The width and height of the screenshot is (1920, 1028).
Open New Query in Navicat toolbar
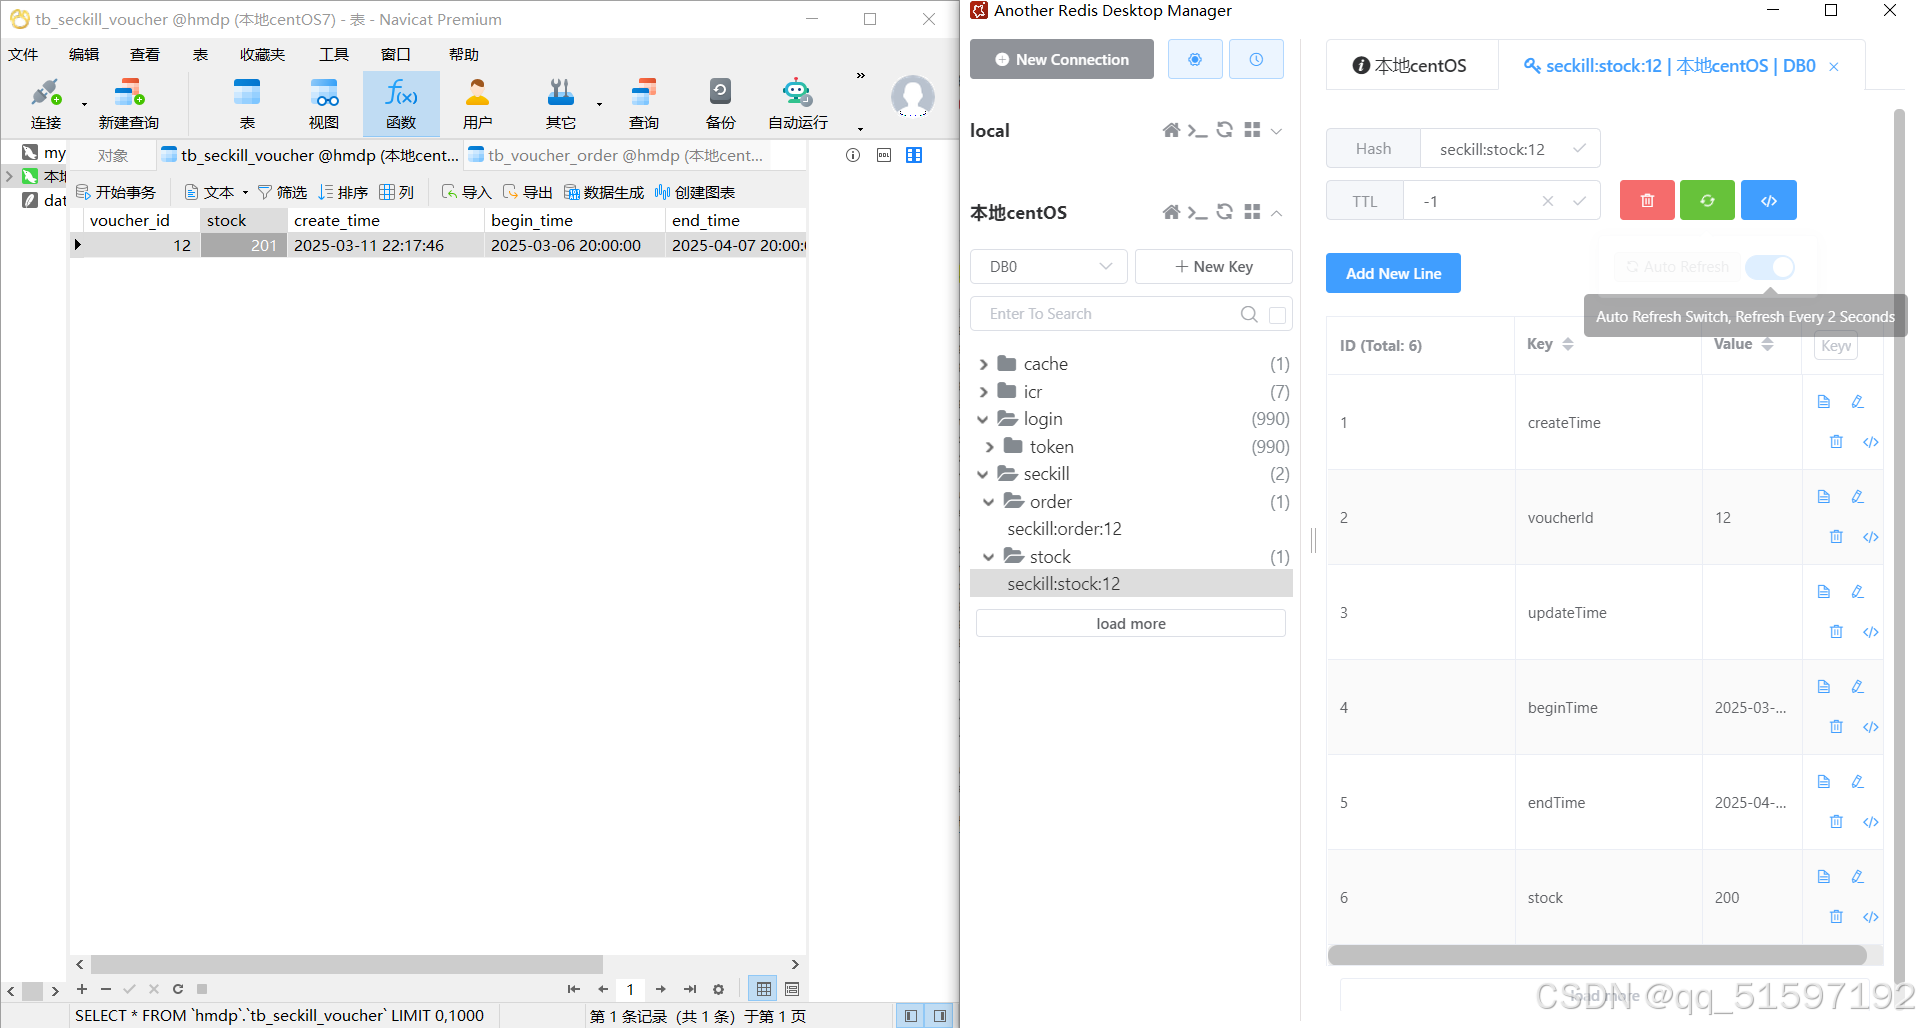129,103
